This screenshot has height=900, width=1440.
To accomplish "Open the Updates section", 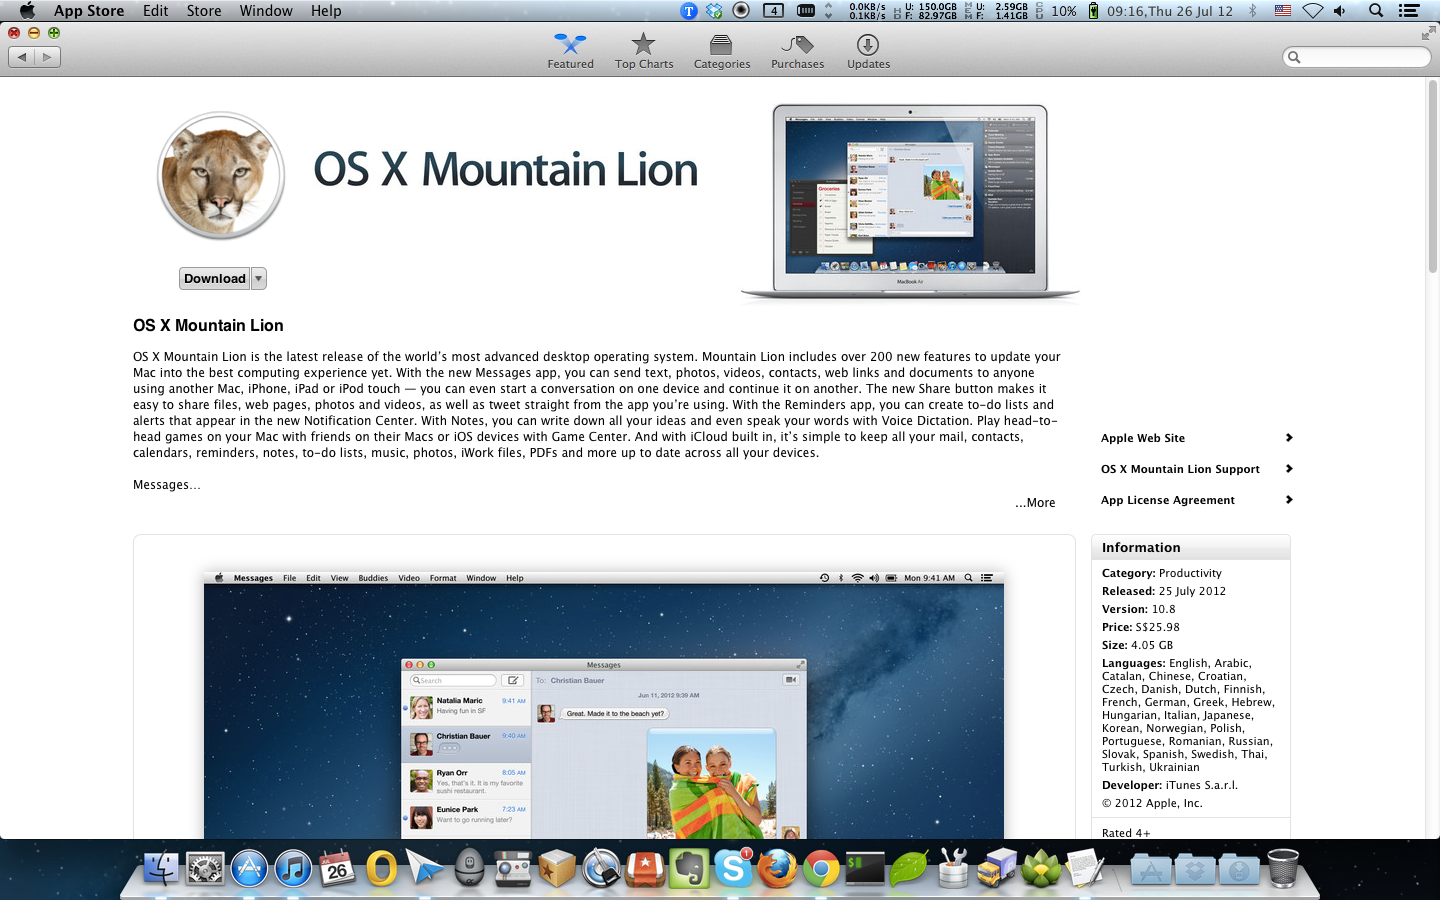I will coord(868,51).
